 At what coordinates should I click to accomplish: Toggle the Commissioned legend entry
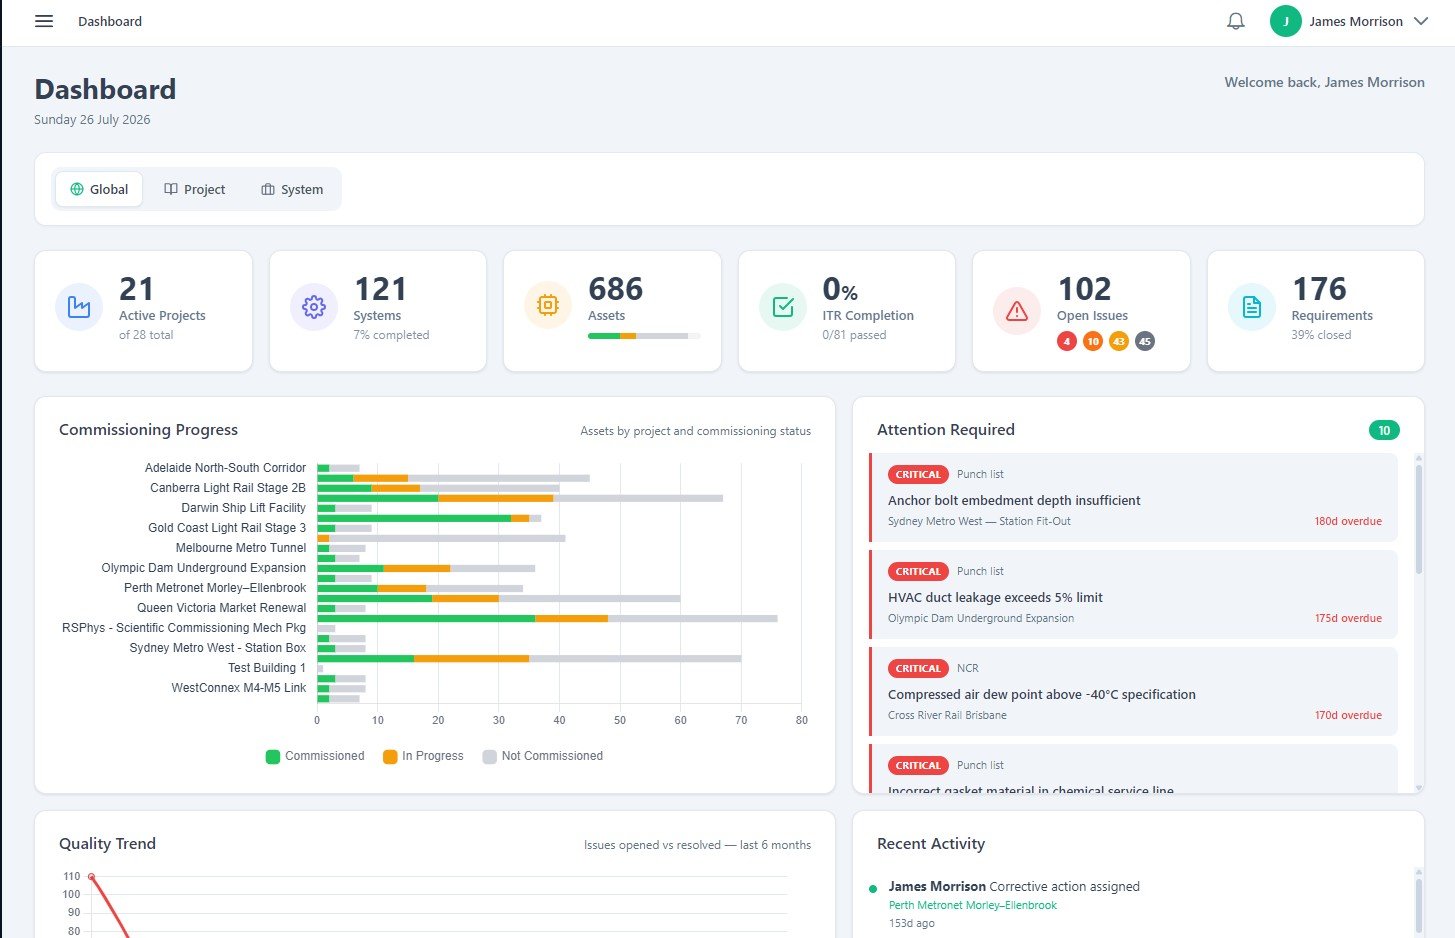click(x=315, y=756)
